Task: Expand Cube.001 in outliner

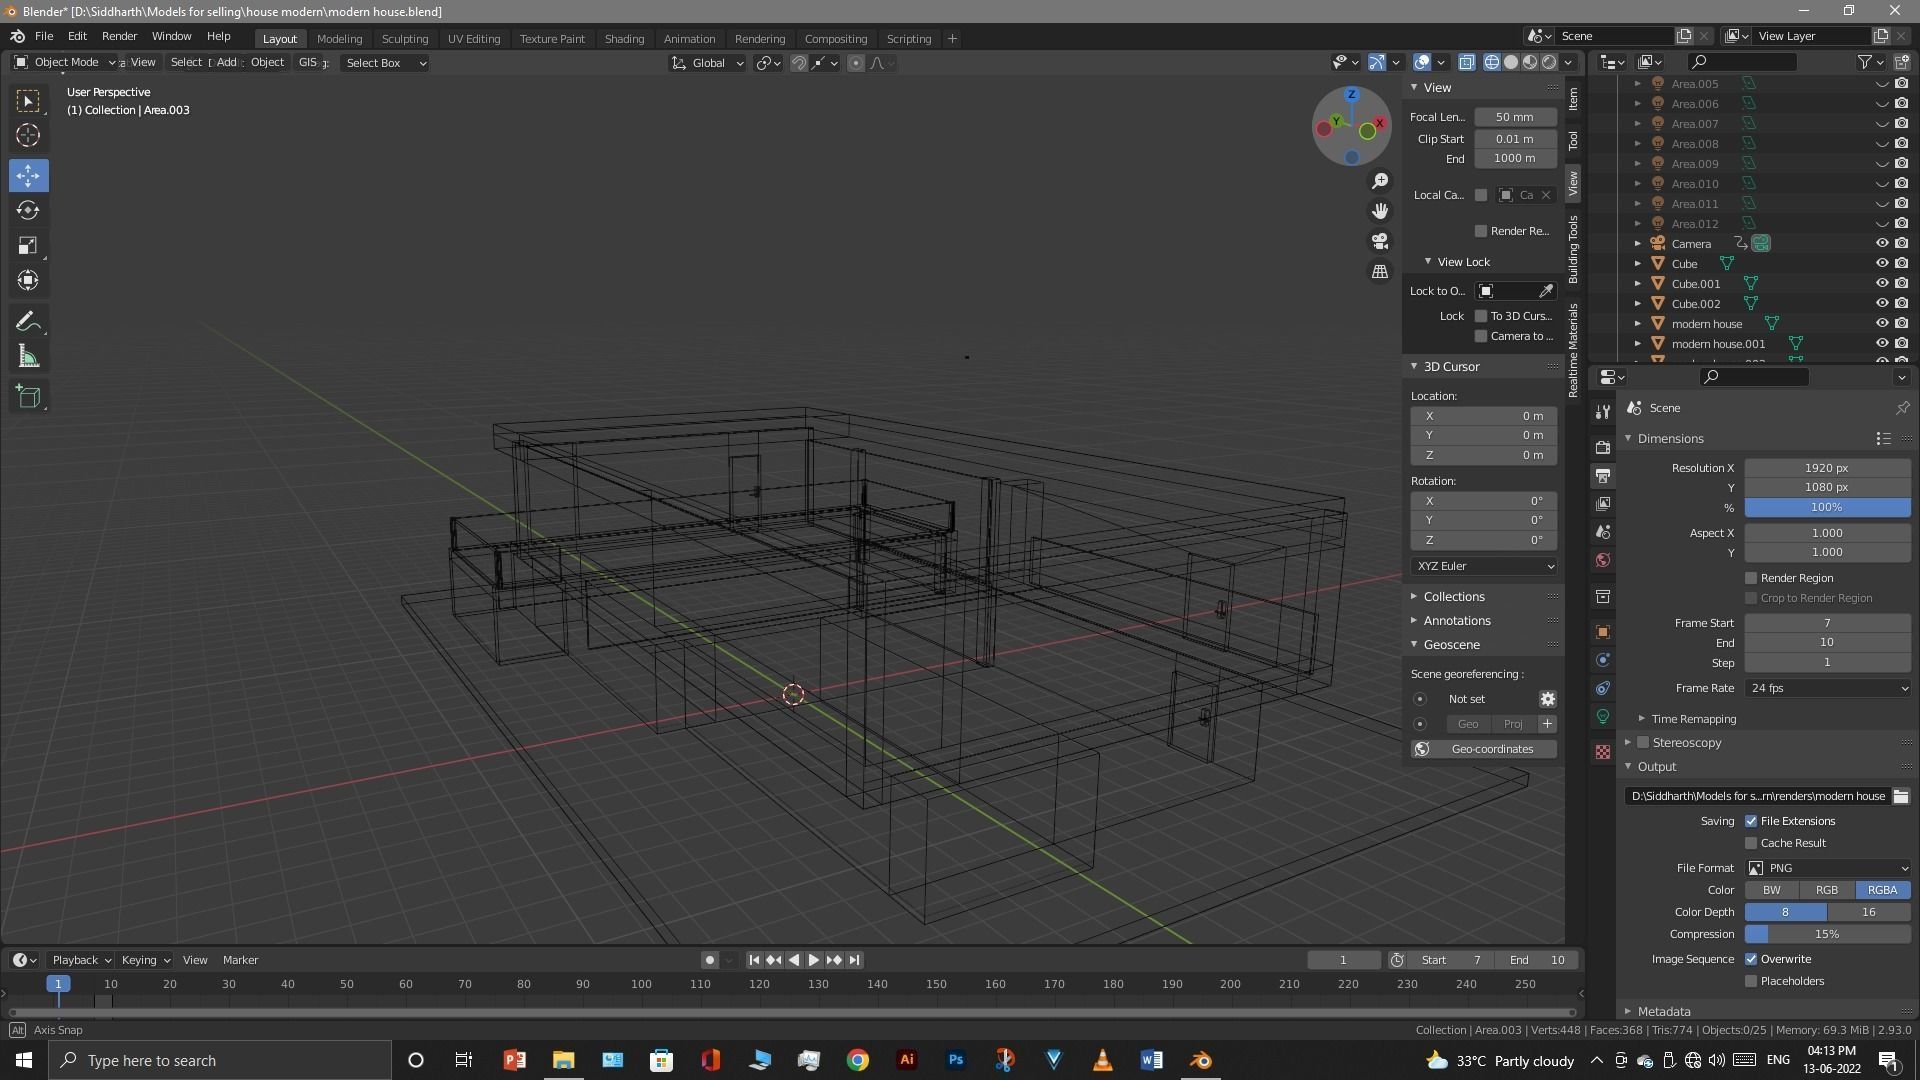Action: tap(1637, 284)
